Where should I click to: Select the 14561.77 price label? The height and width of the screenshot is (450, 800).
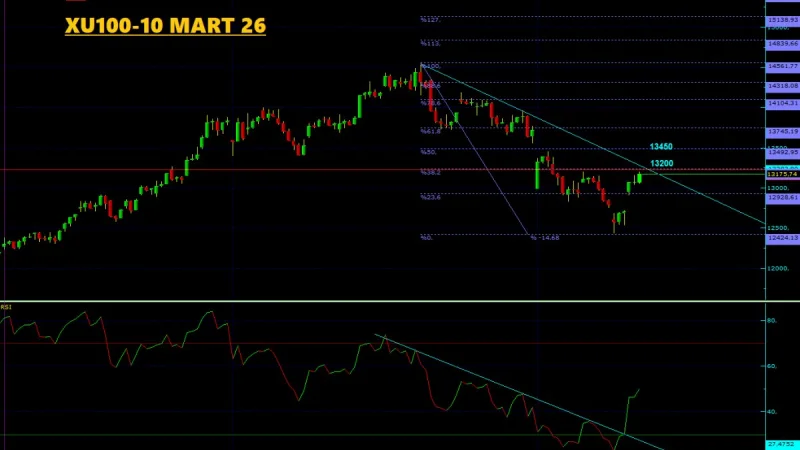point(783,66)
